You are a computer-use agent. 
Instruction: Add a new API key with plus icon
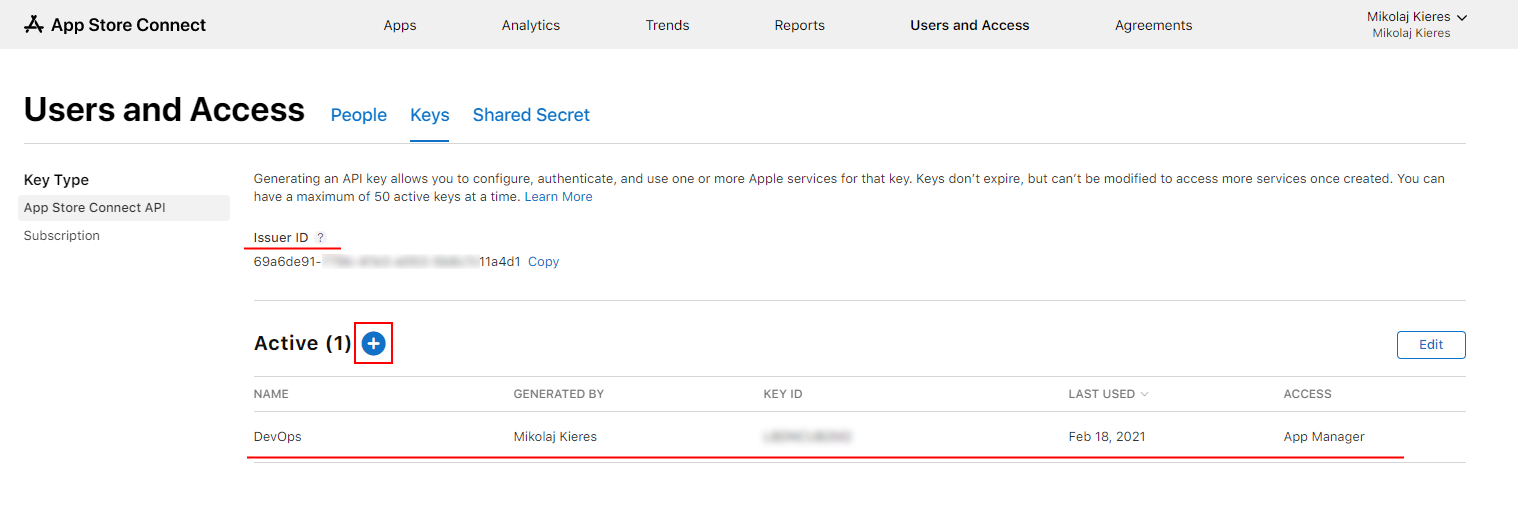(373, 343)
